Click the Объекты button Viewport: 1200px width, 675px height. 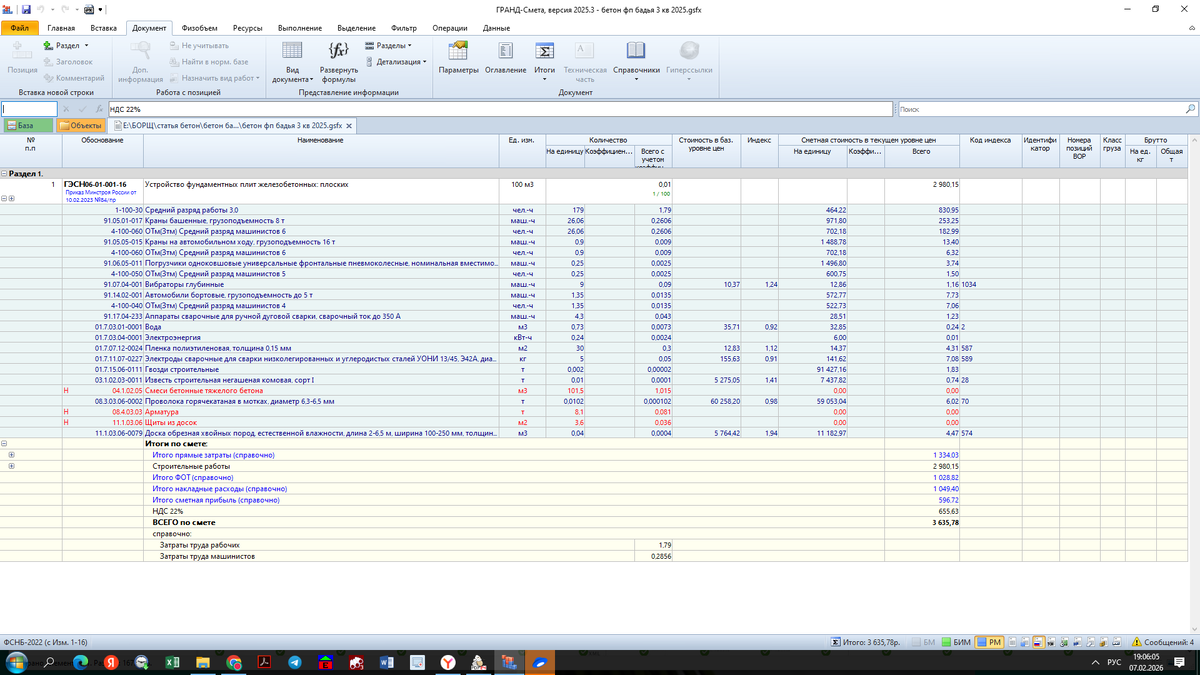(80, 125)
